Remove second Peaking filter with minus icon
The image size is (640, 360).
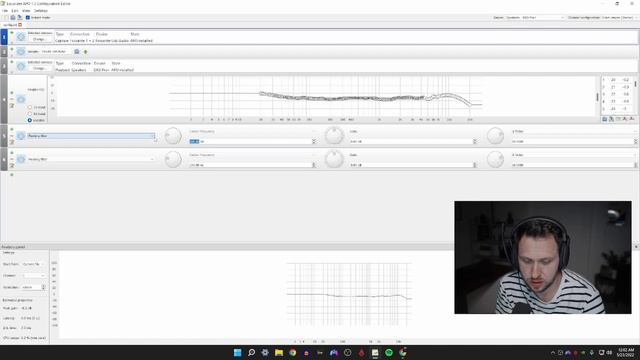12,159
